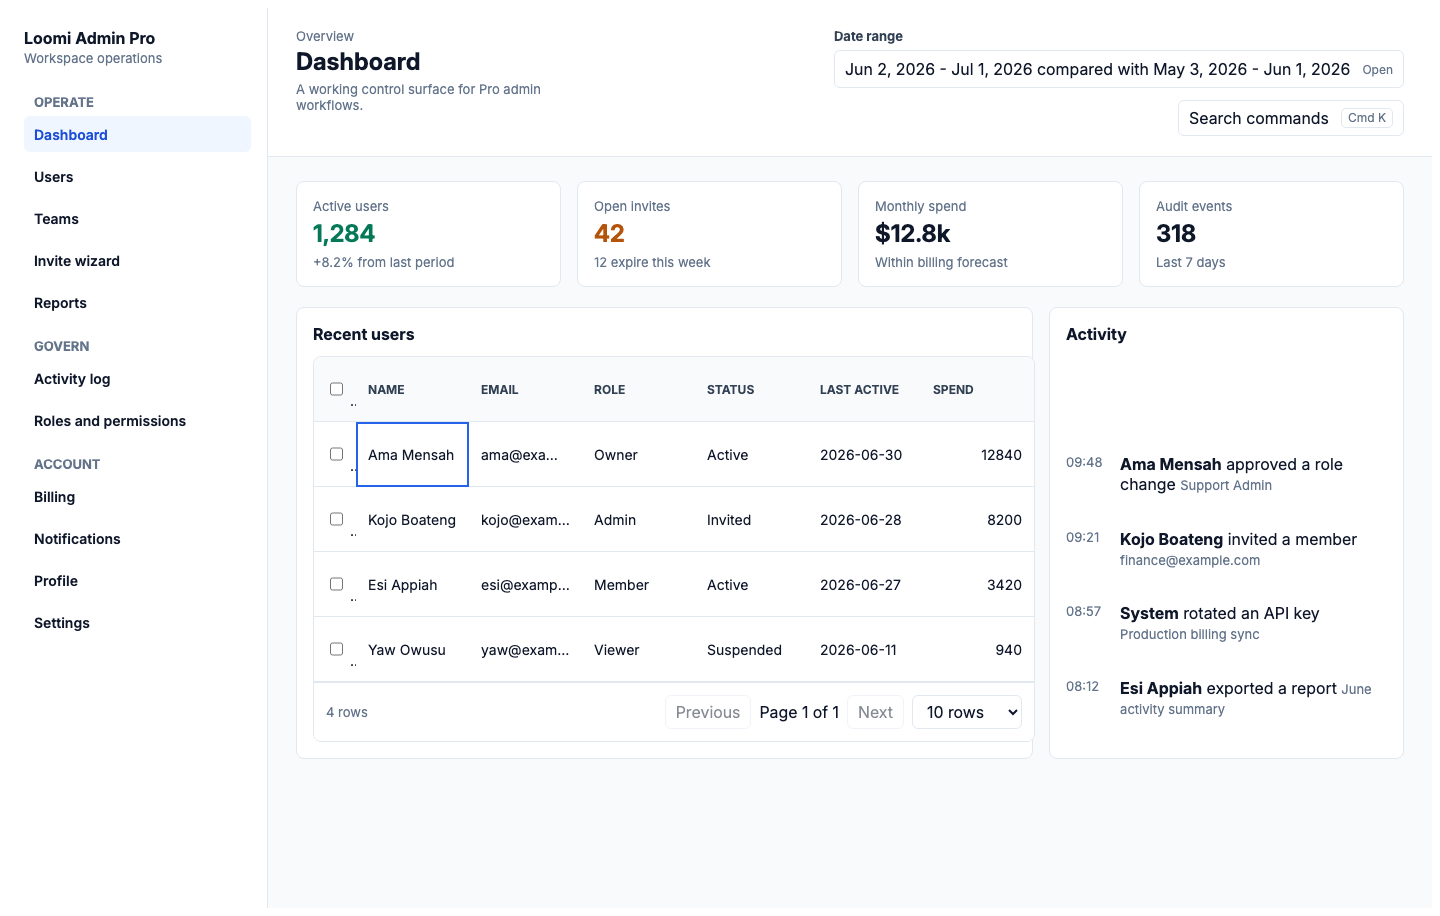Click the Open invites 42 card

(709, 234)
